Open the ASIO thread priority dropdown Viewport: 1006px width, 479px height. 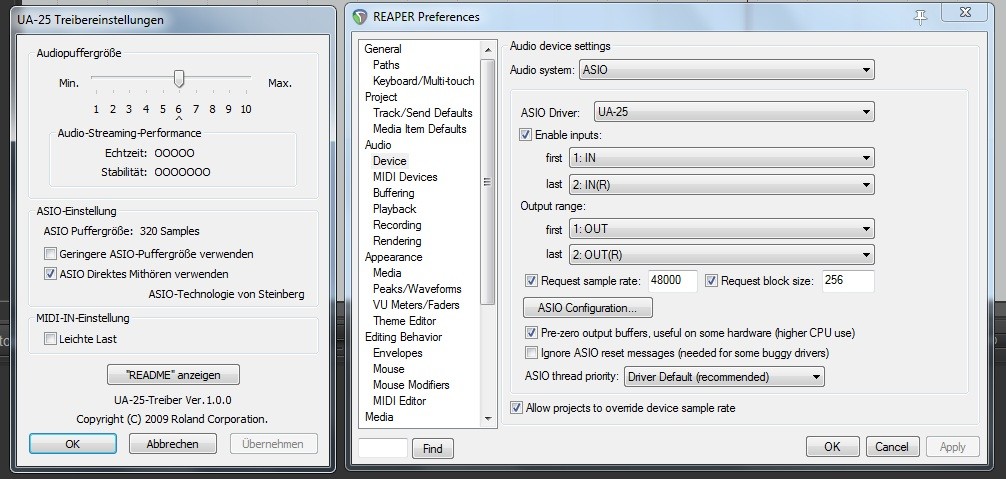click(724, 377)
